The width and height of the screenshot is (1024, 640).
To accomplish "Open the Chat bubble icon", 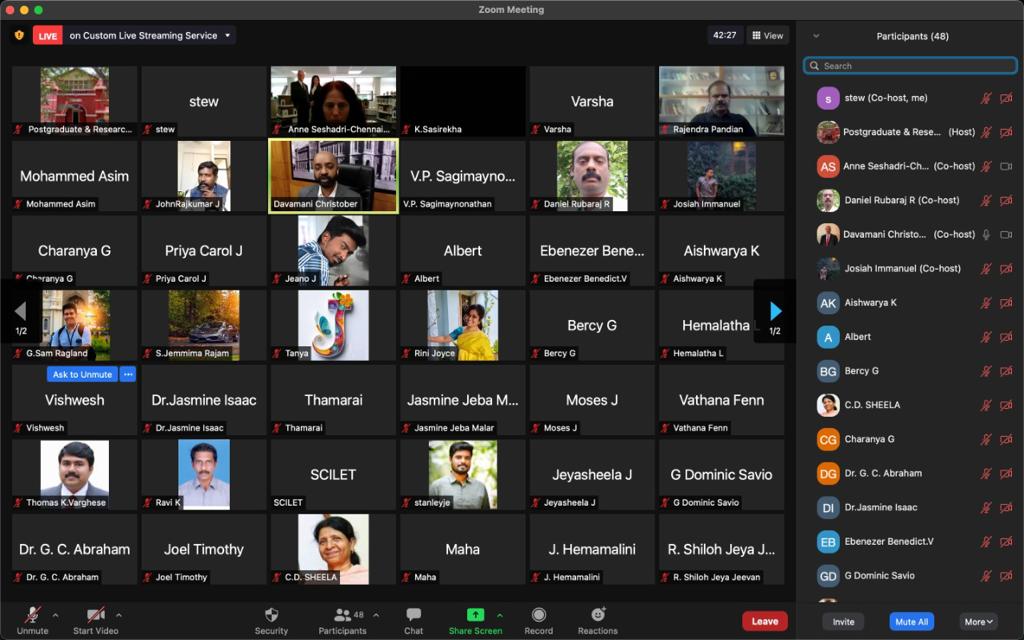I will (413, 615).
